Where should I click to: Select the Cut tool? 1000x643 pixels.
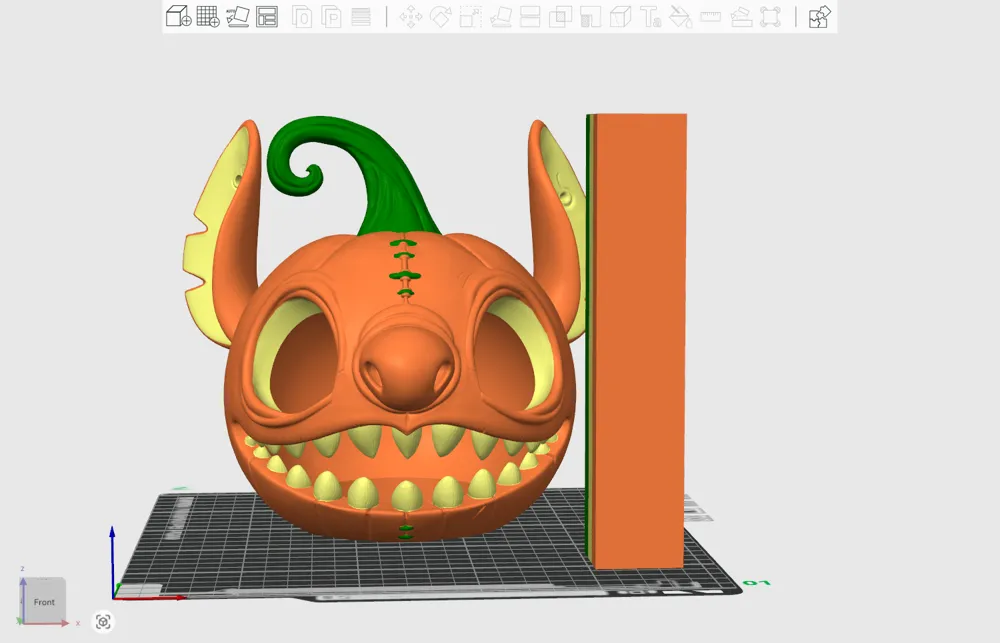pyautogui.click(x=530, y=17)
